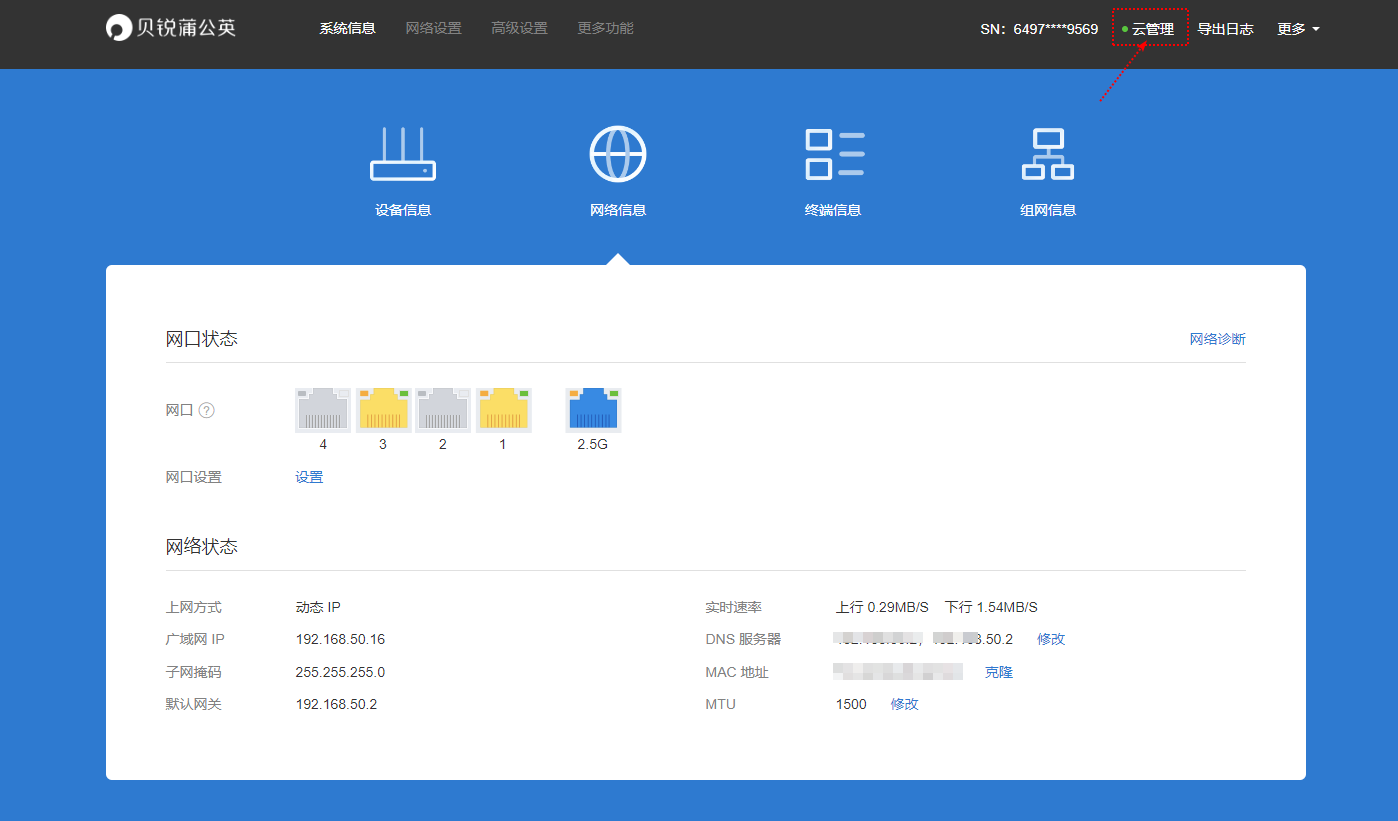Click the blue 2.5G port icon
The height and width of the screenshot is (821, 1398).
point(593,410)
